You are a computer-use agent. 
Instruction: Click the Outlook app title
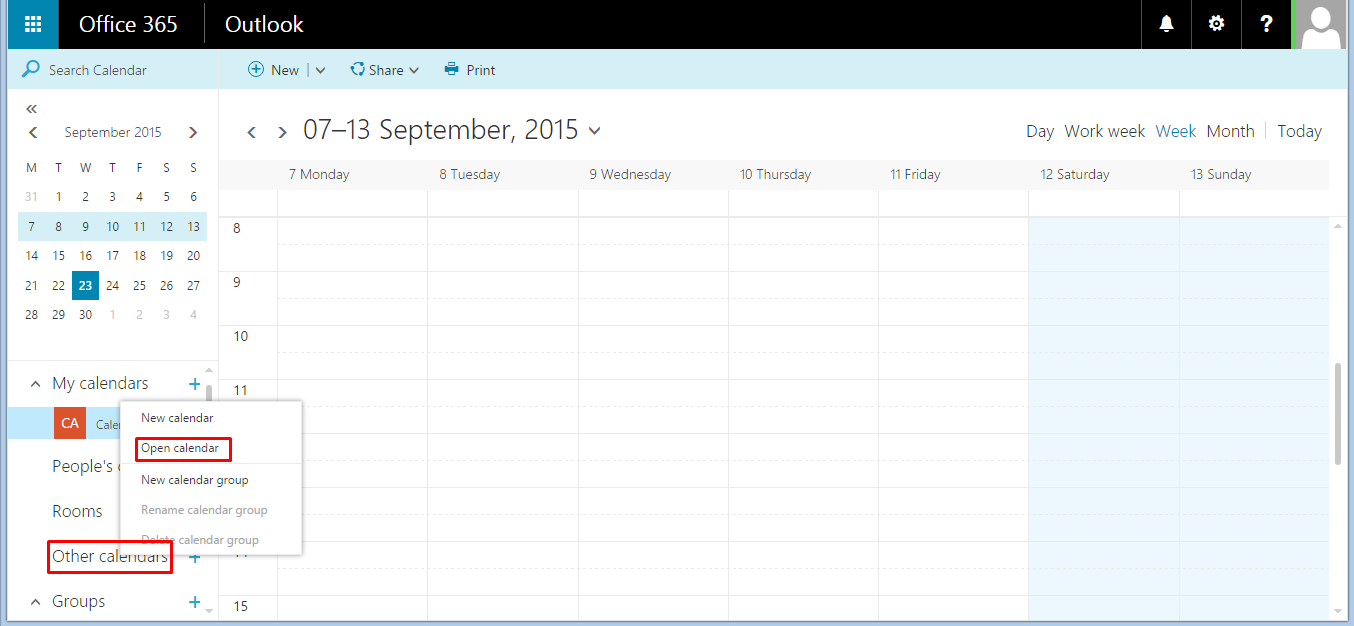tap(264, 24)
